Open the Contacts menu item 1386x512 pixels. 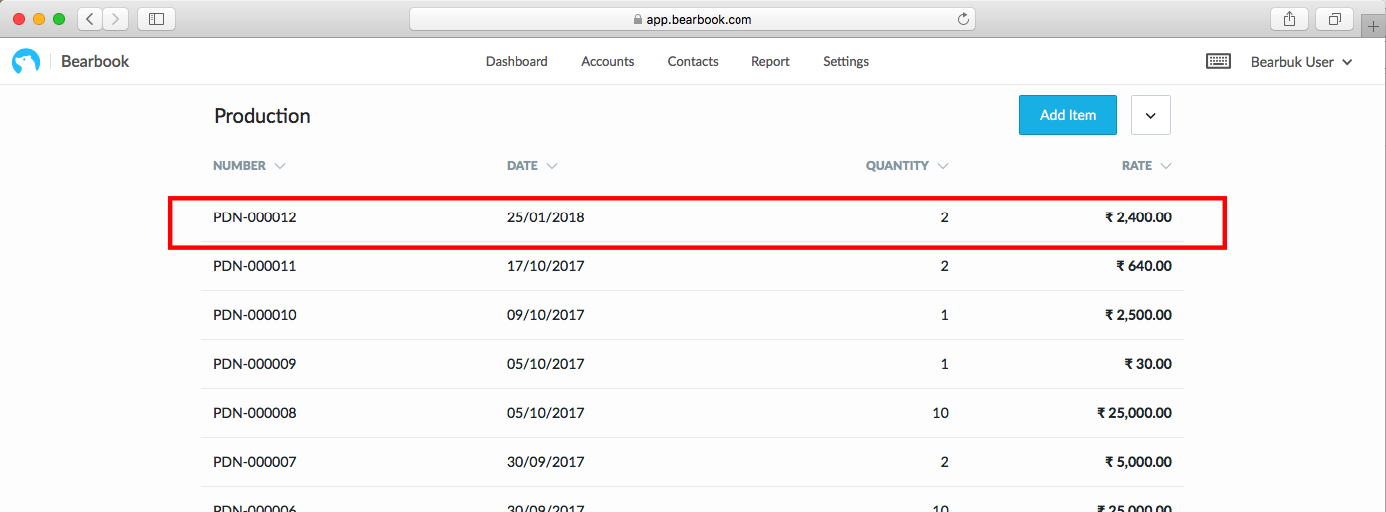693,62
